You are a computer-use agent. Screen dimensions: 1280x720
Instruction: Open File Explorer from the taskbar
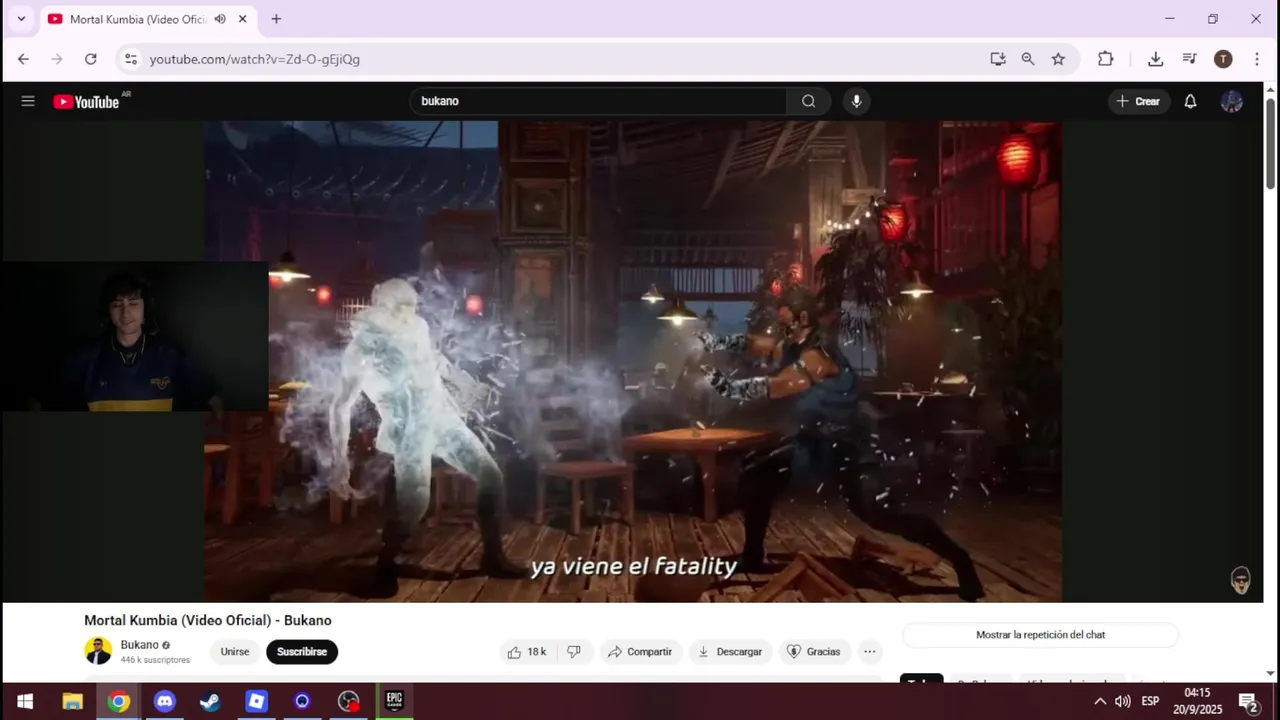coord(72,701)
